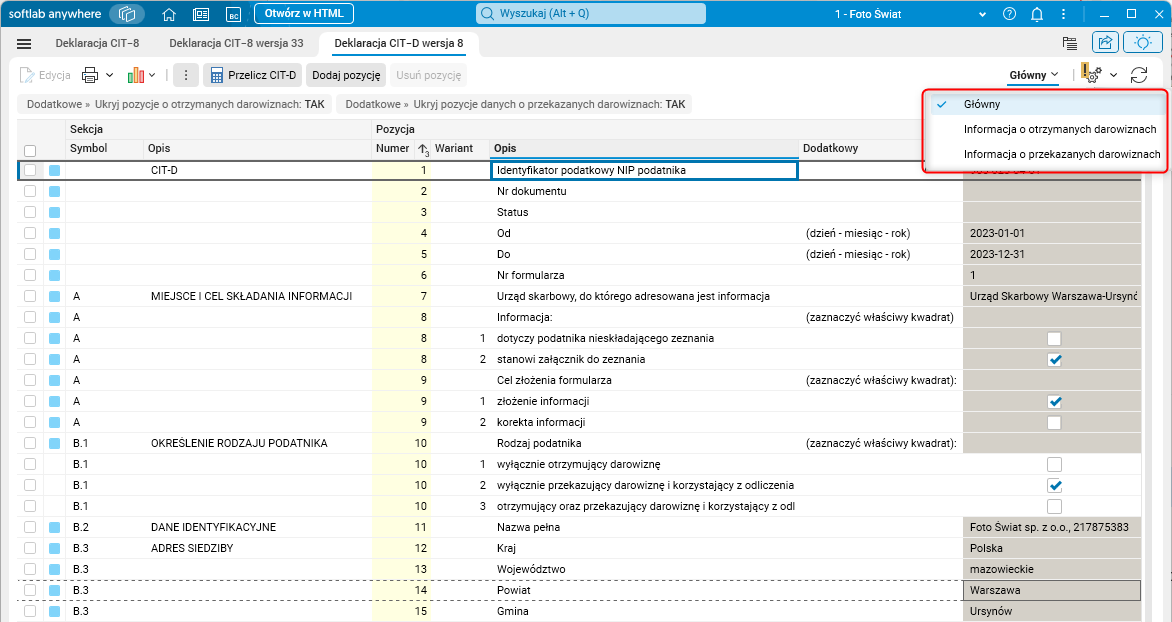Screen dimensions: 1172x622
Task: Toggle the lightbulb hints icon
Action: click(x=1141, y=43)
